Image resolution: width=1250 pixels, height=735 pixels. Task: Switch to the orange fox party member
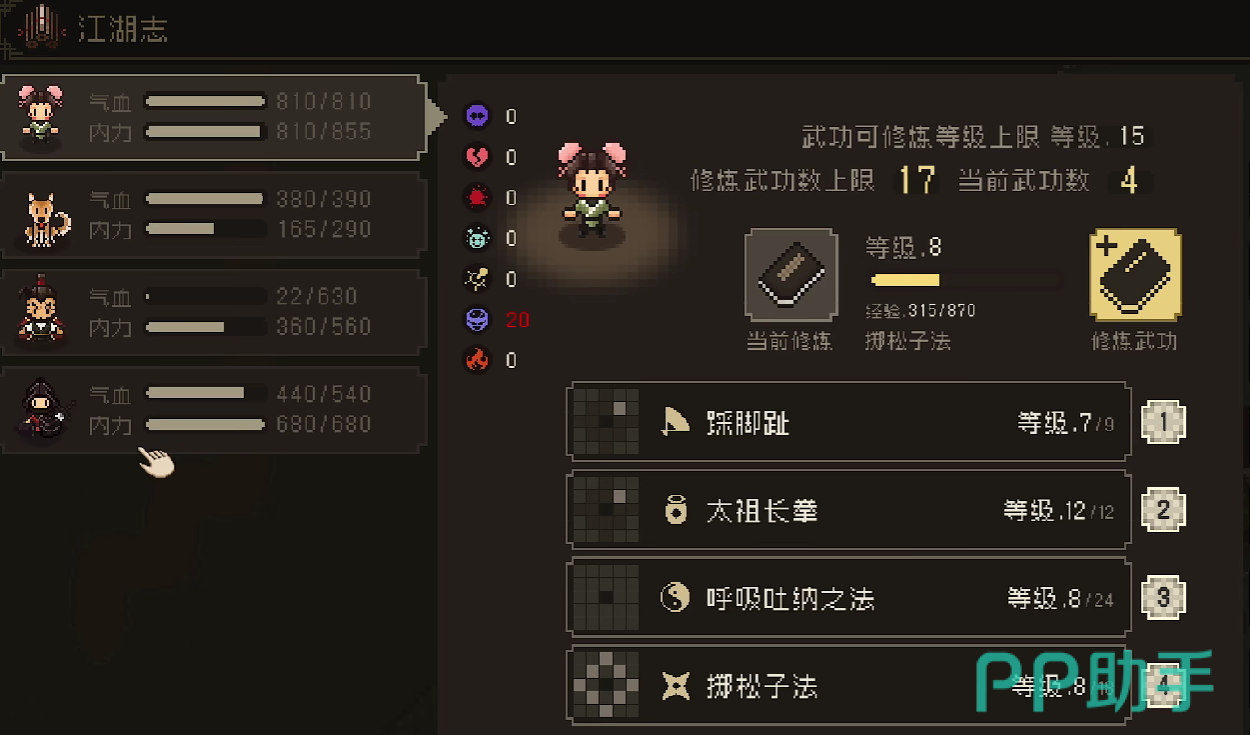coord(213,215)
